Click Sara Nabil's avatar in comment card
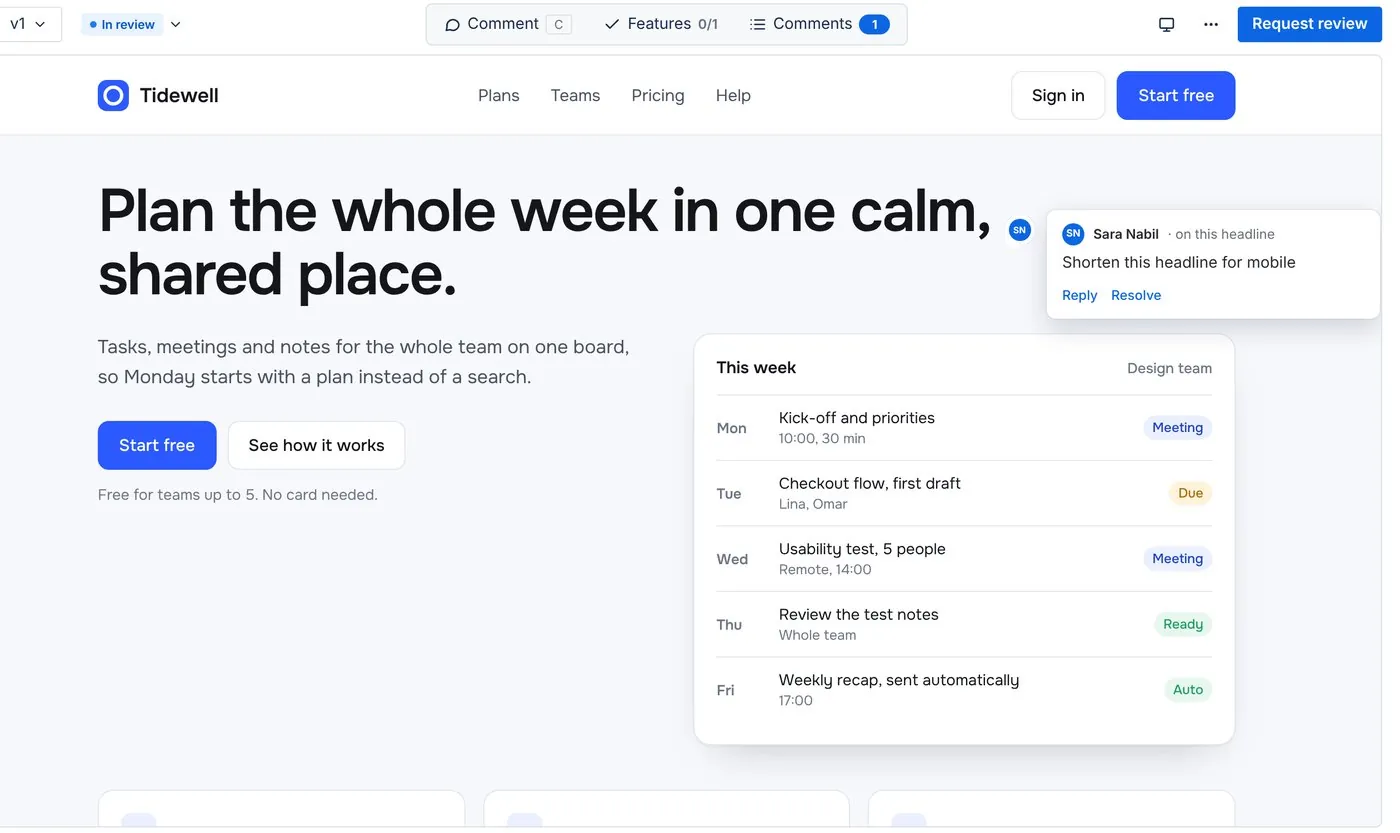 (x=1073, y=234)
